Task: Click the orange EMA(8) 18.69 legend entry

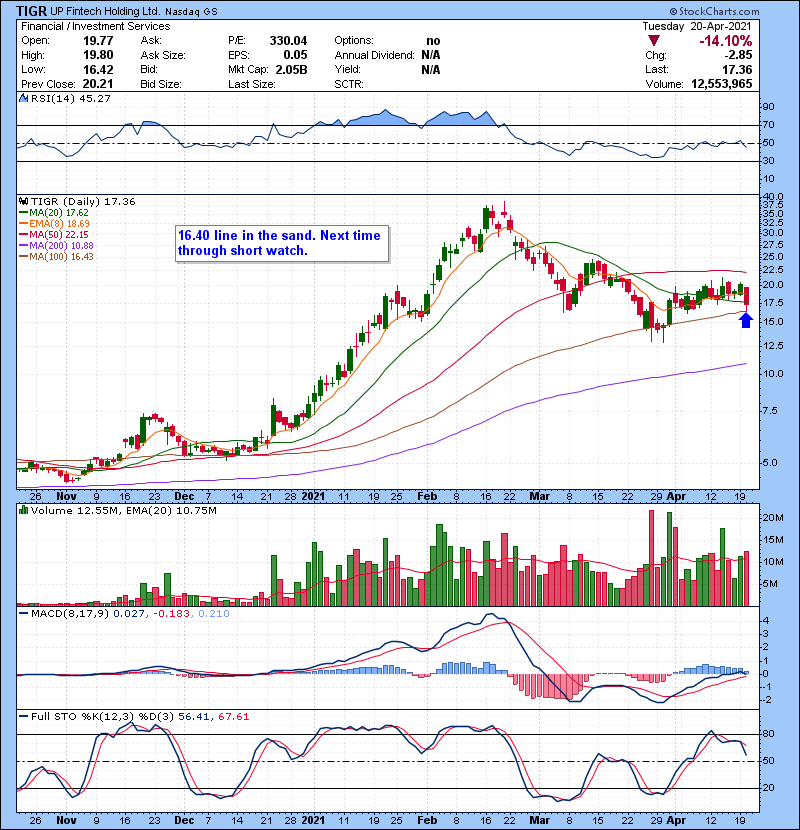Action: point(55,224)
